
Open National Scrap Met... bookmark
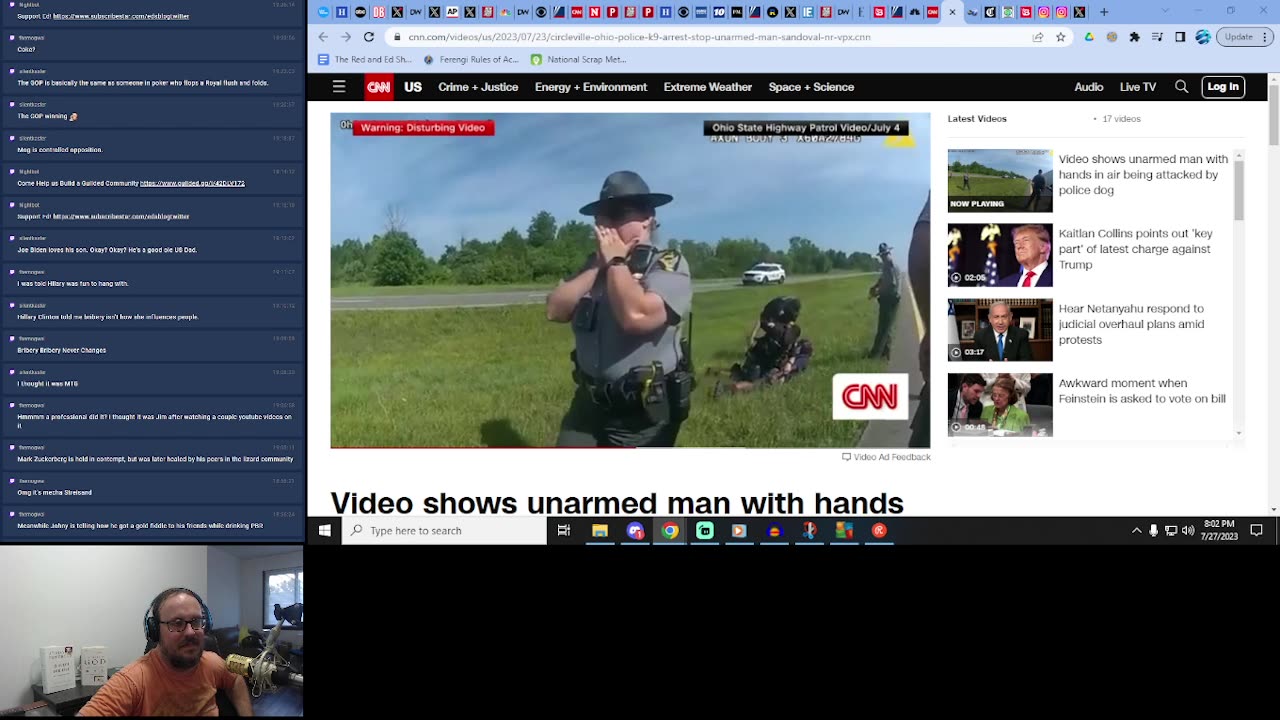(579, 60)
